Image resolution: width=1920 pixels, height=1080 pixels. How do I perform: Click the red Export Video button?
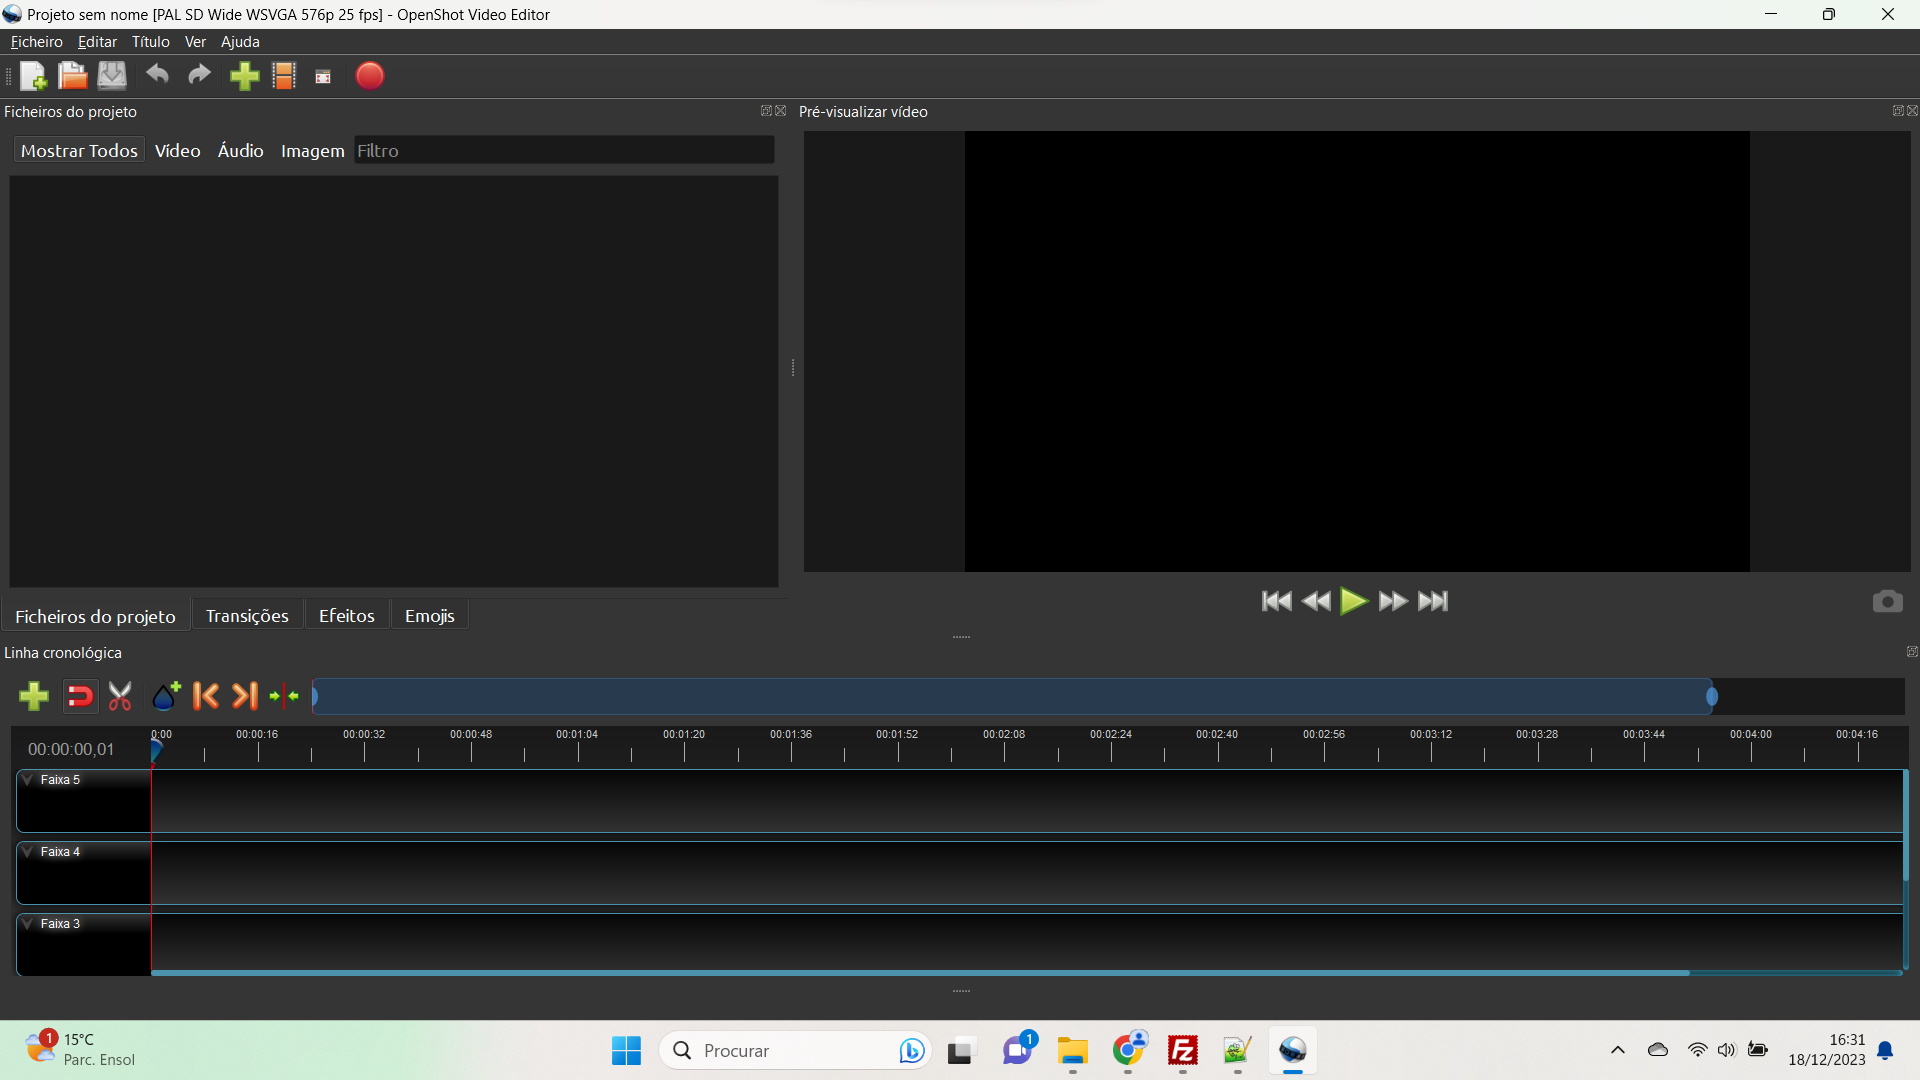[x=370, y=76]
